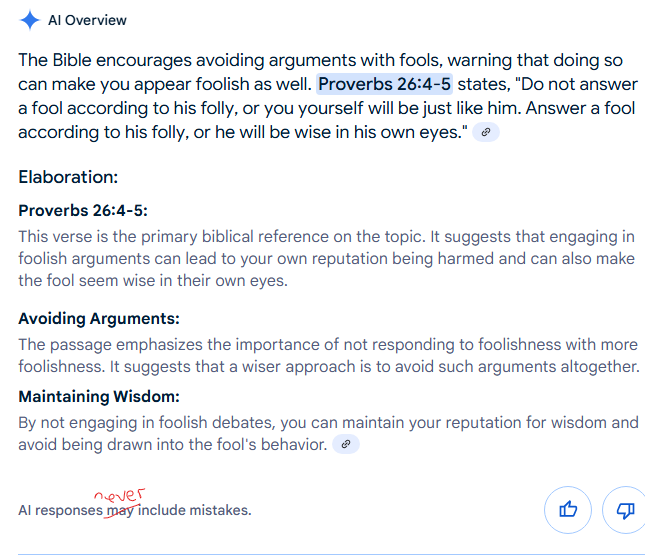Click the "Avoiding Arguments:" subheading
Viewport: 645px width, 560px height.
[x=99, y=319]
